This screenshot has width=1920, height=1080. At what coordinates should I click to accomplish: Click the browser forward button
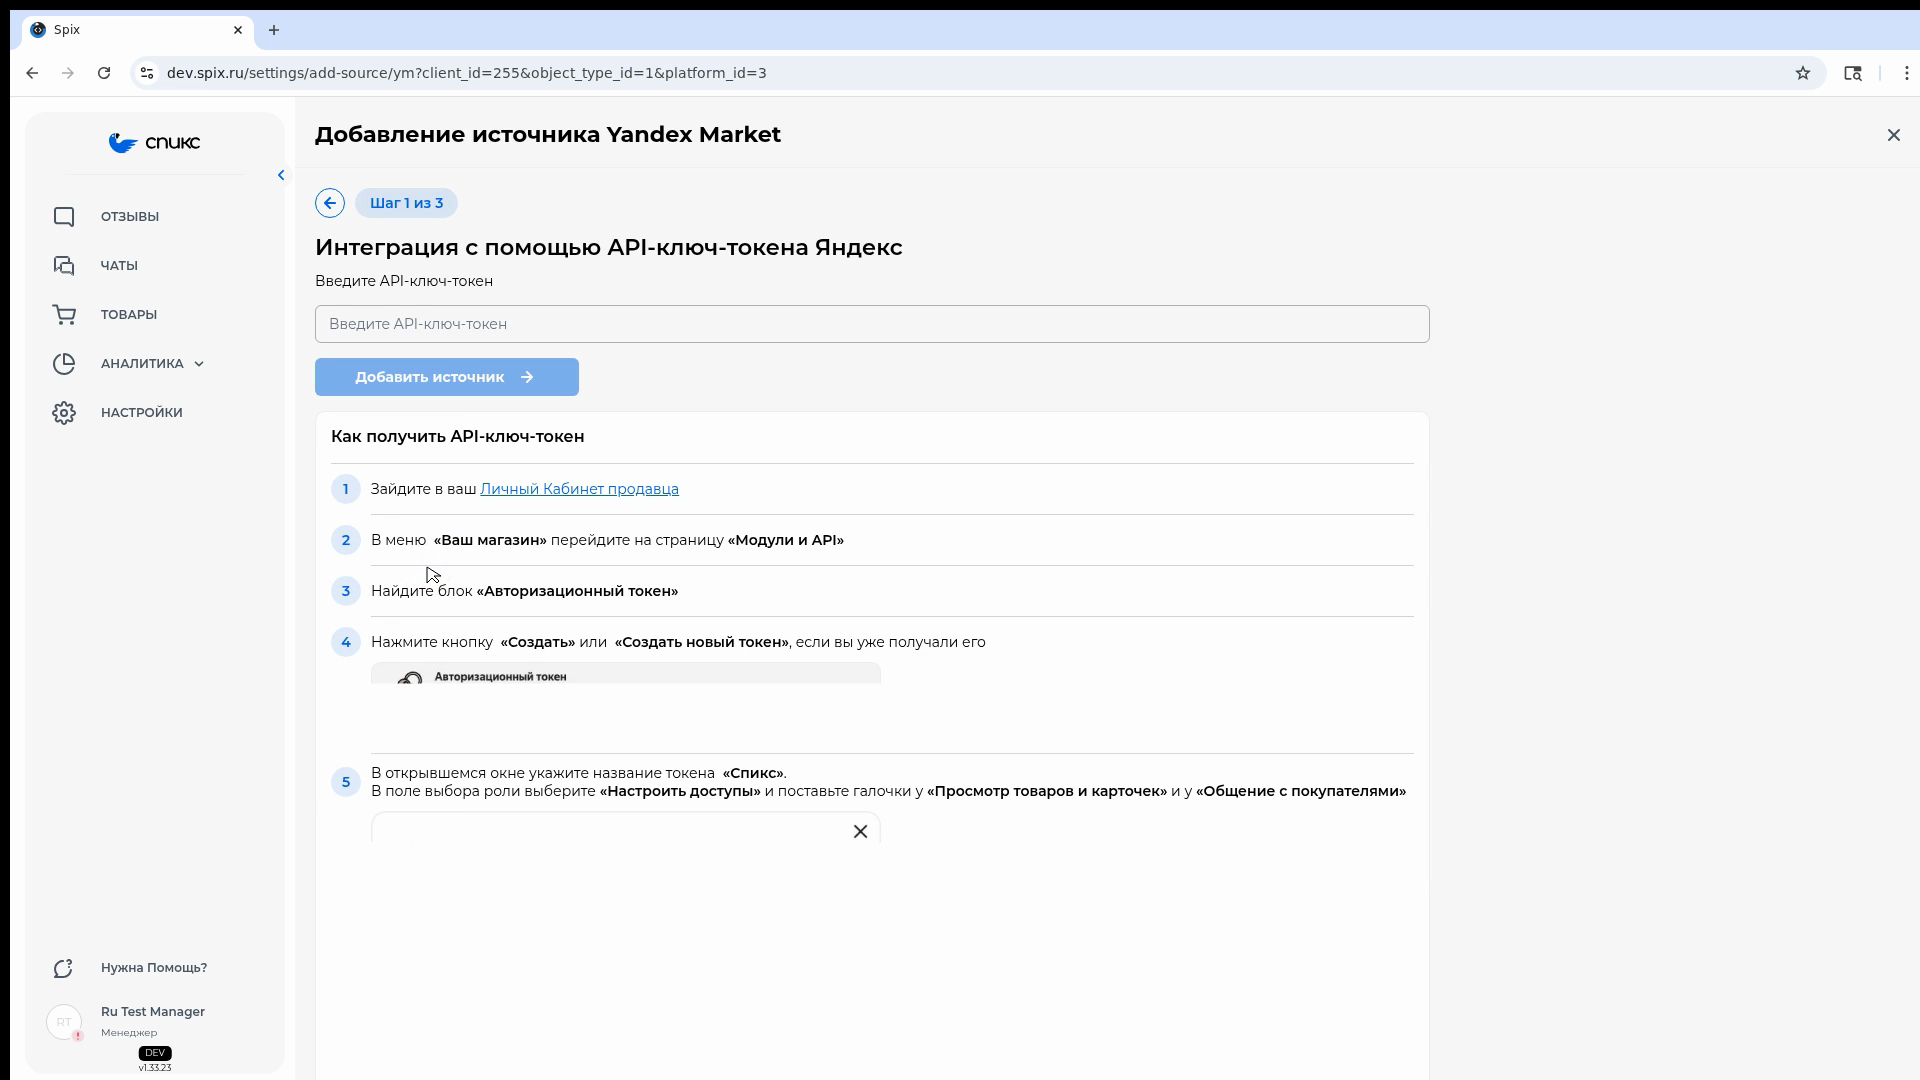68,73
